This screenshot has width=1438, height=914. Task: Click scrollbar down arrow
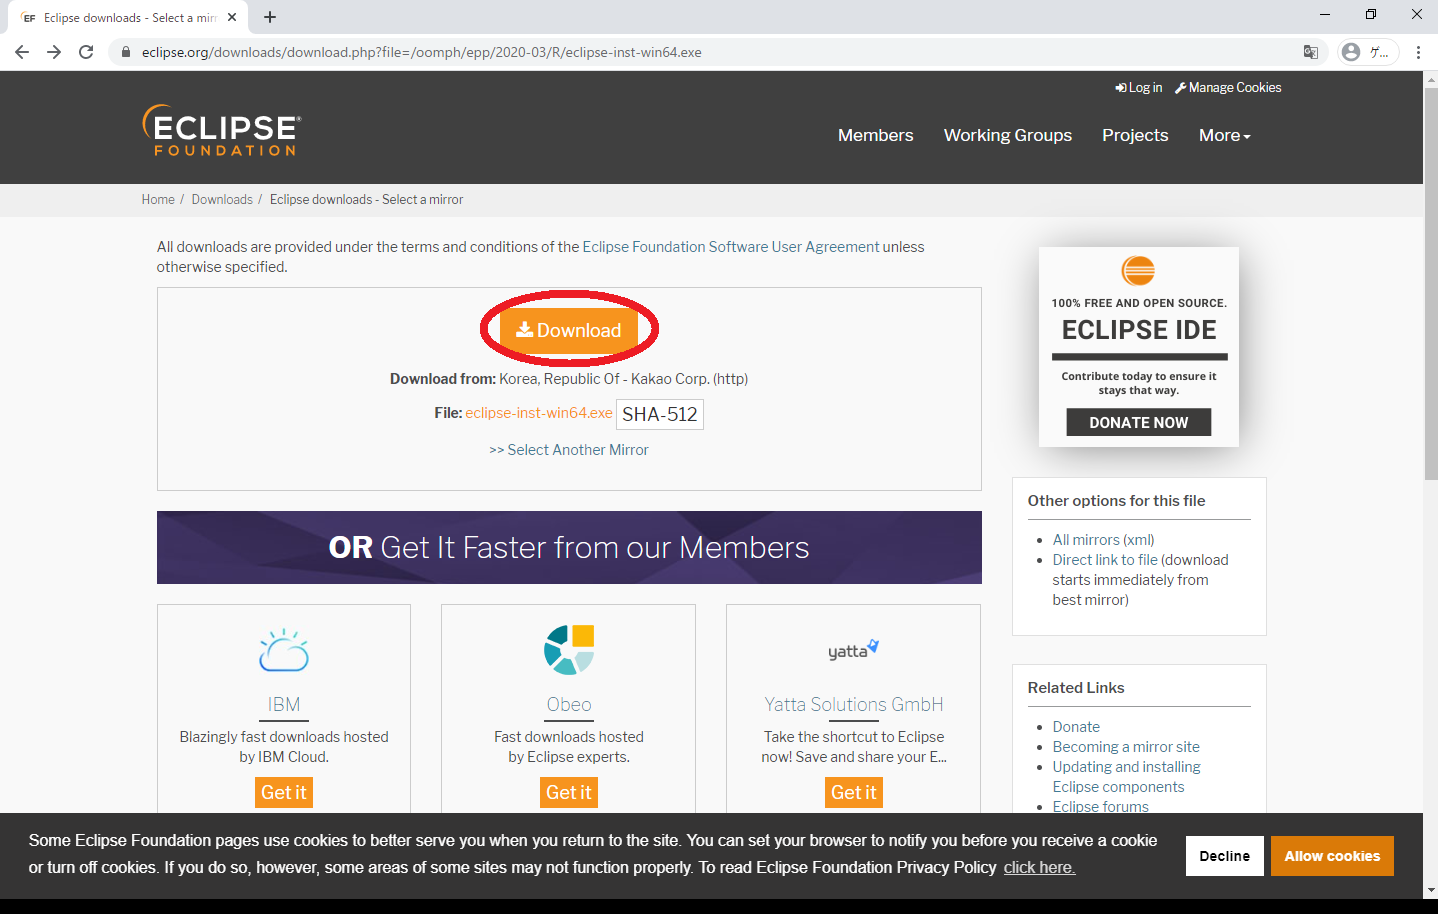pyautogui.click(x=1430, y=890)
